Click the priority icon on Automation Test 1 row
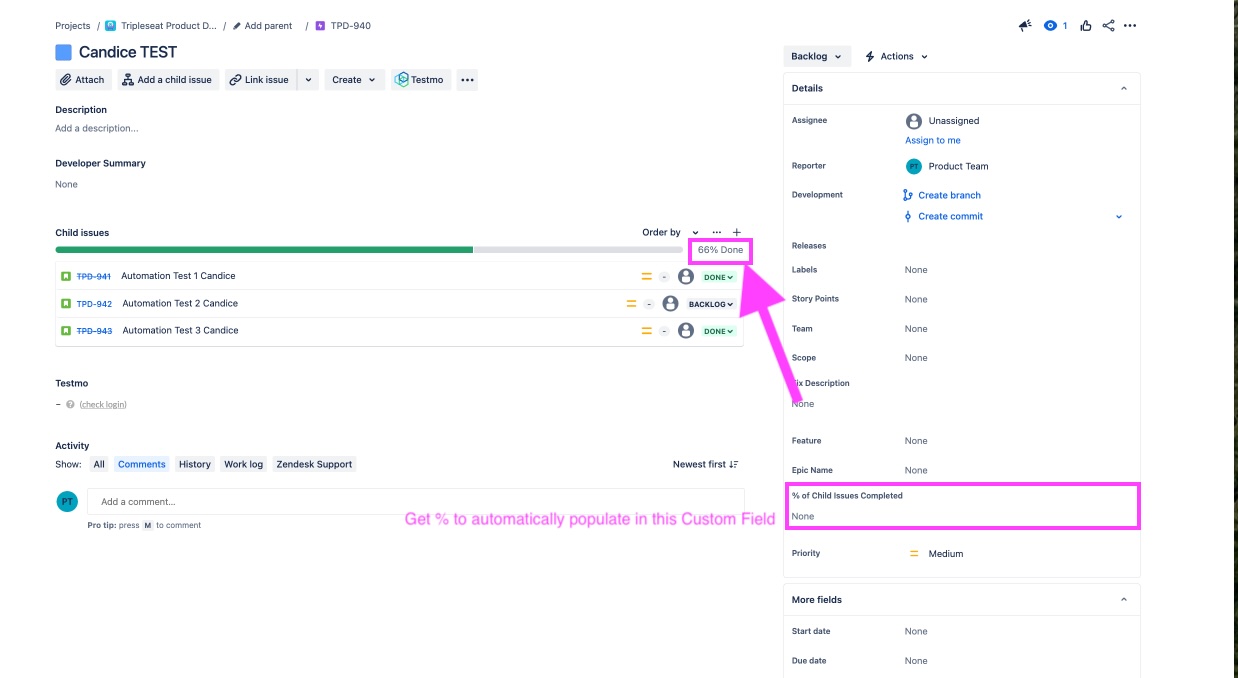The width and height of the screenshot is (1238, 678). (x=647, y=276)
